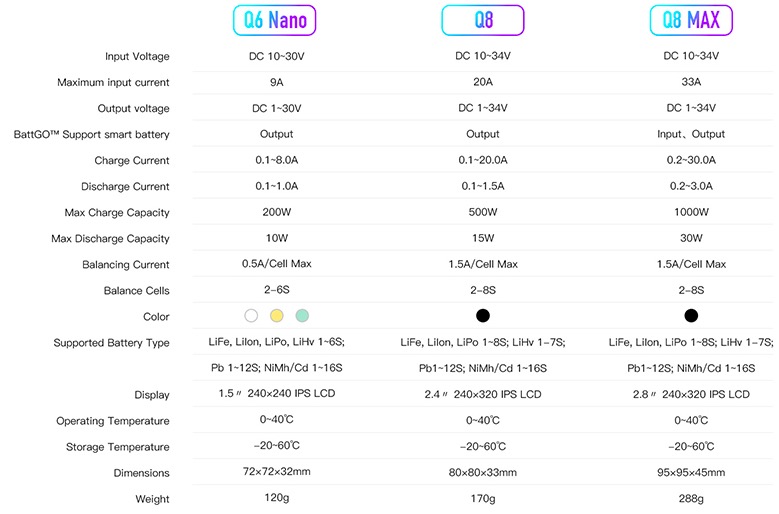The height and width of the screenshot is (514, 779).
Task: Click the 1000W value for Q8 MAX
Action: (691, 212)
